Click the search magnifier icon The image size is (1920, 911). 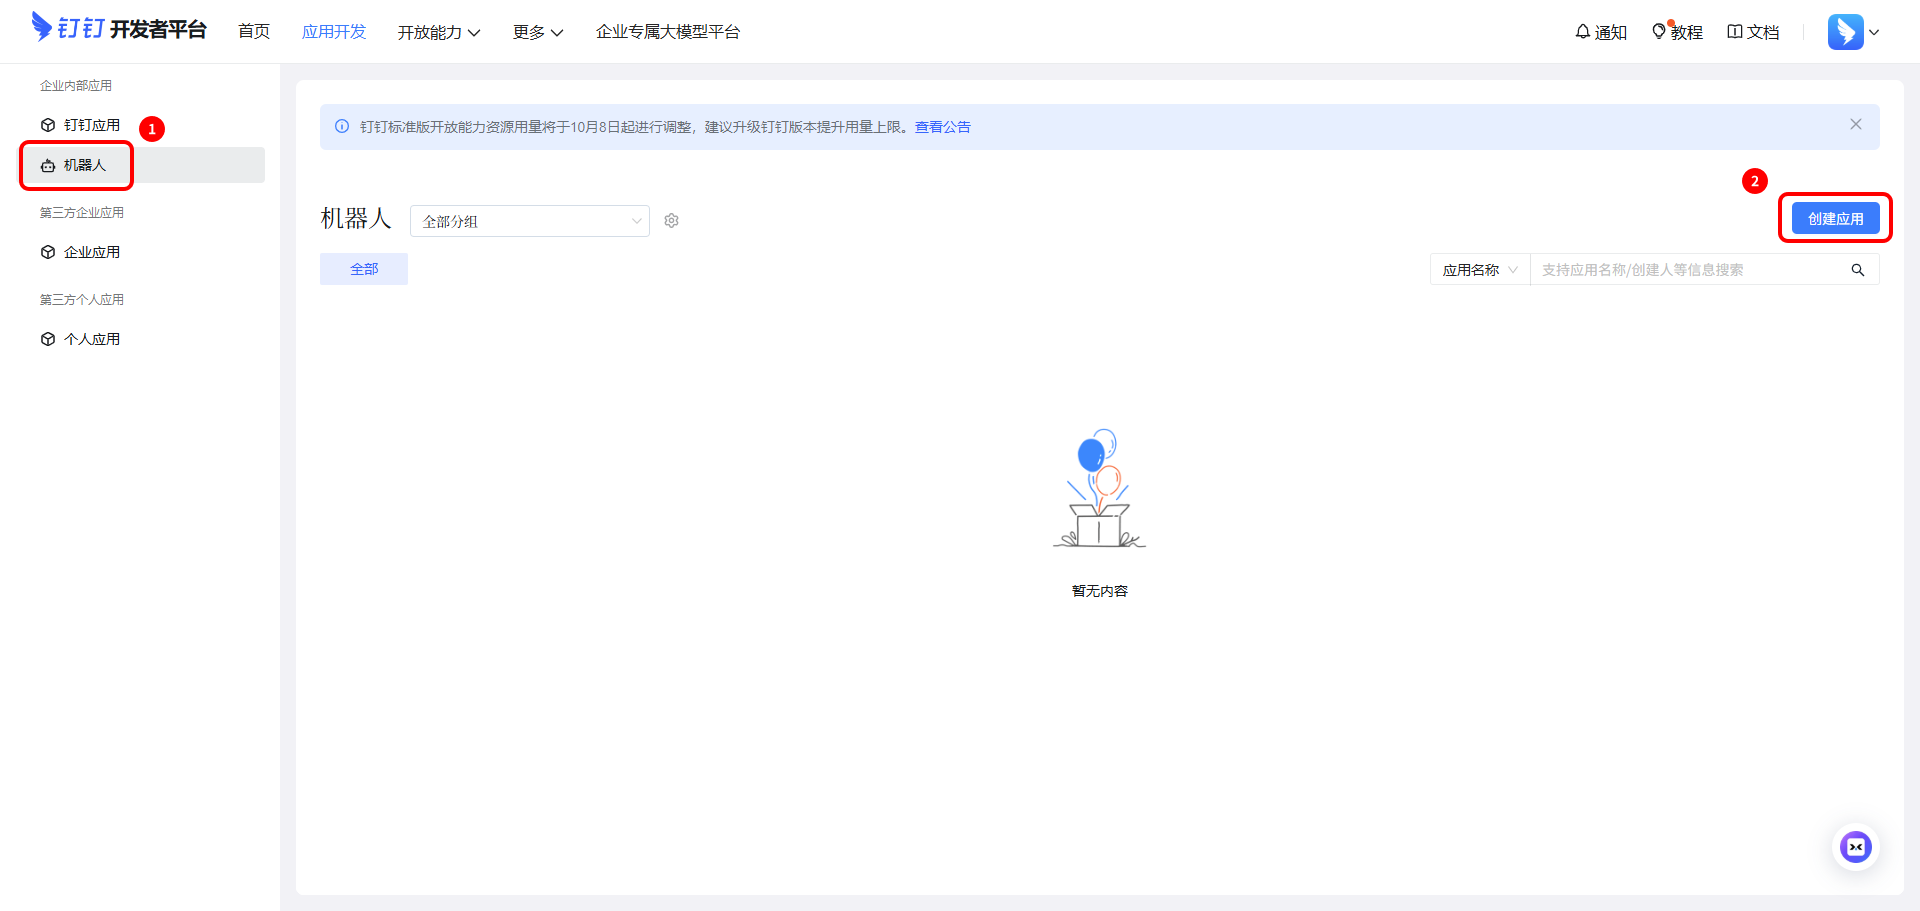click(1858, 270)
